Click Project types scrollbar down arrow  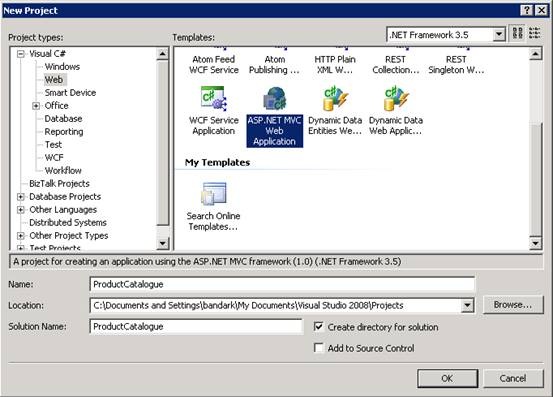(x=162, y=243)
